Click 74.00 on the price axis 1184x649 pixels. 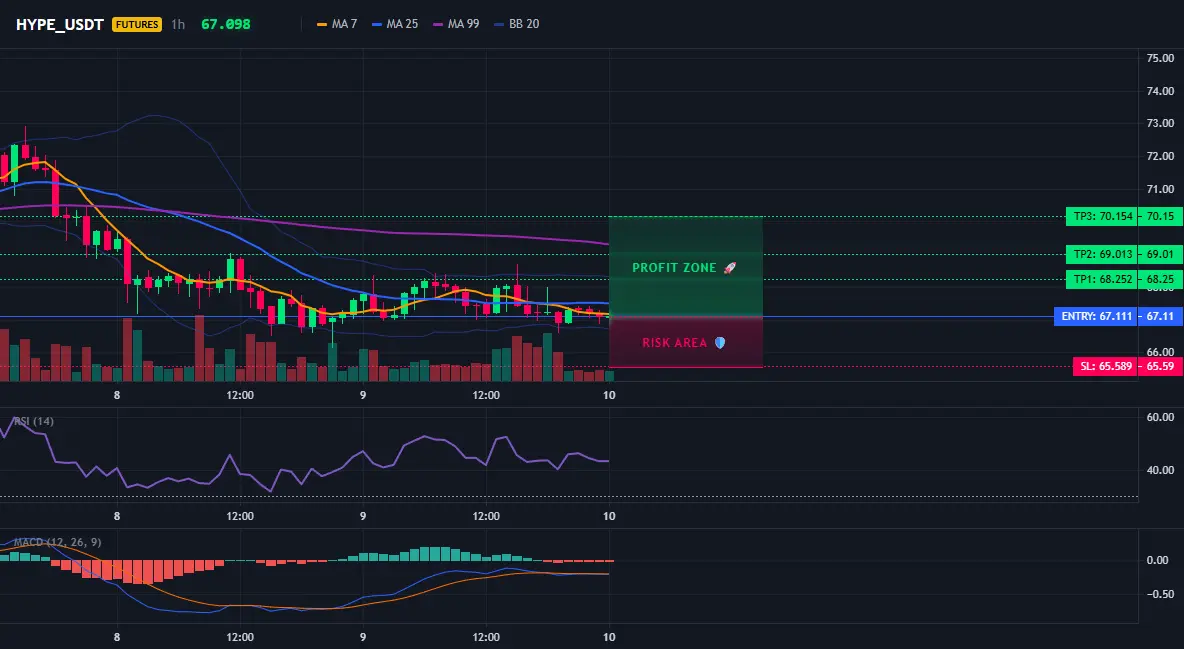point(1160,91)
